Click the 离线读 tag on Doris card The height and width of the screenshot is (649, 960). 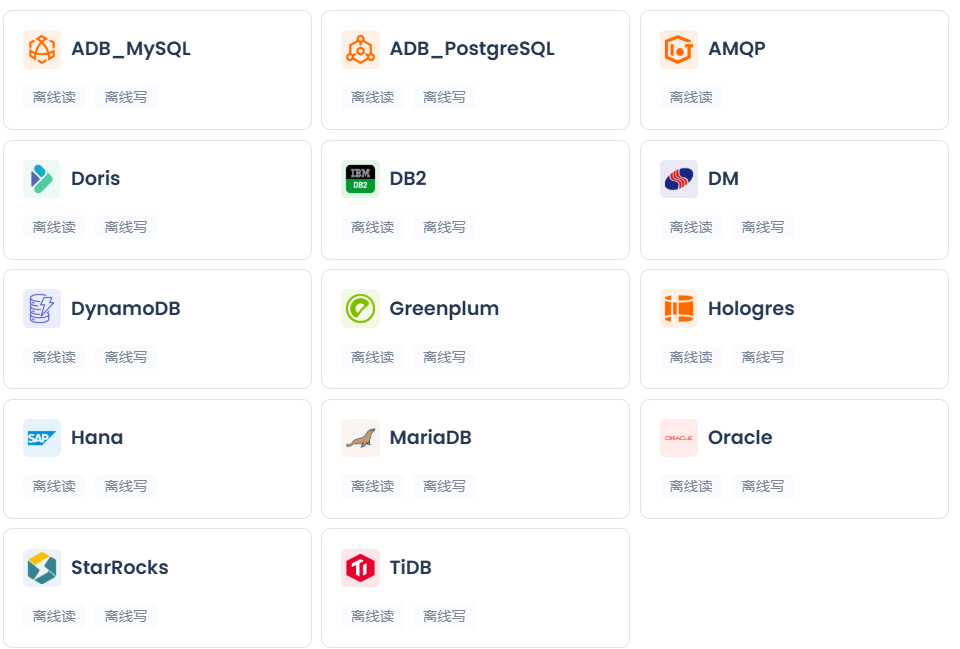(54, 227)
